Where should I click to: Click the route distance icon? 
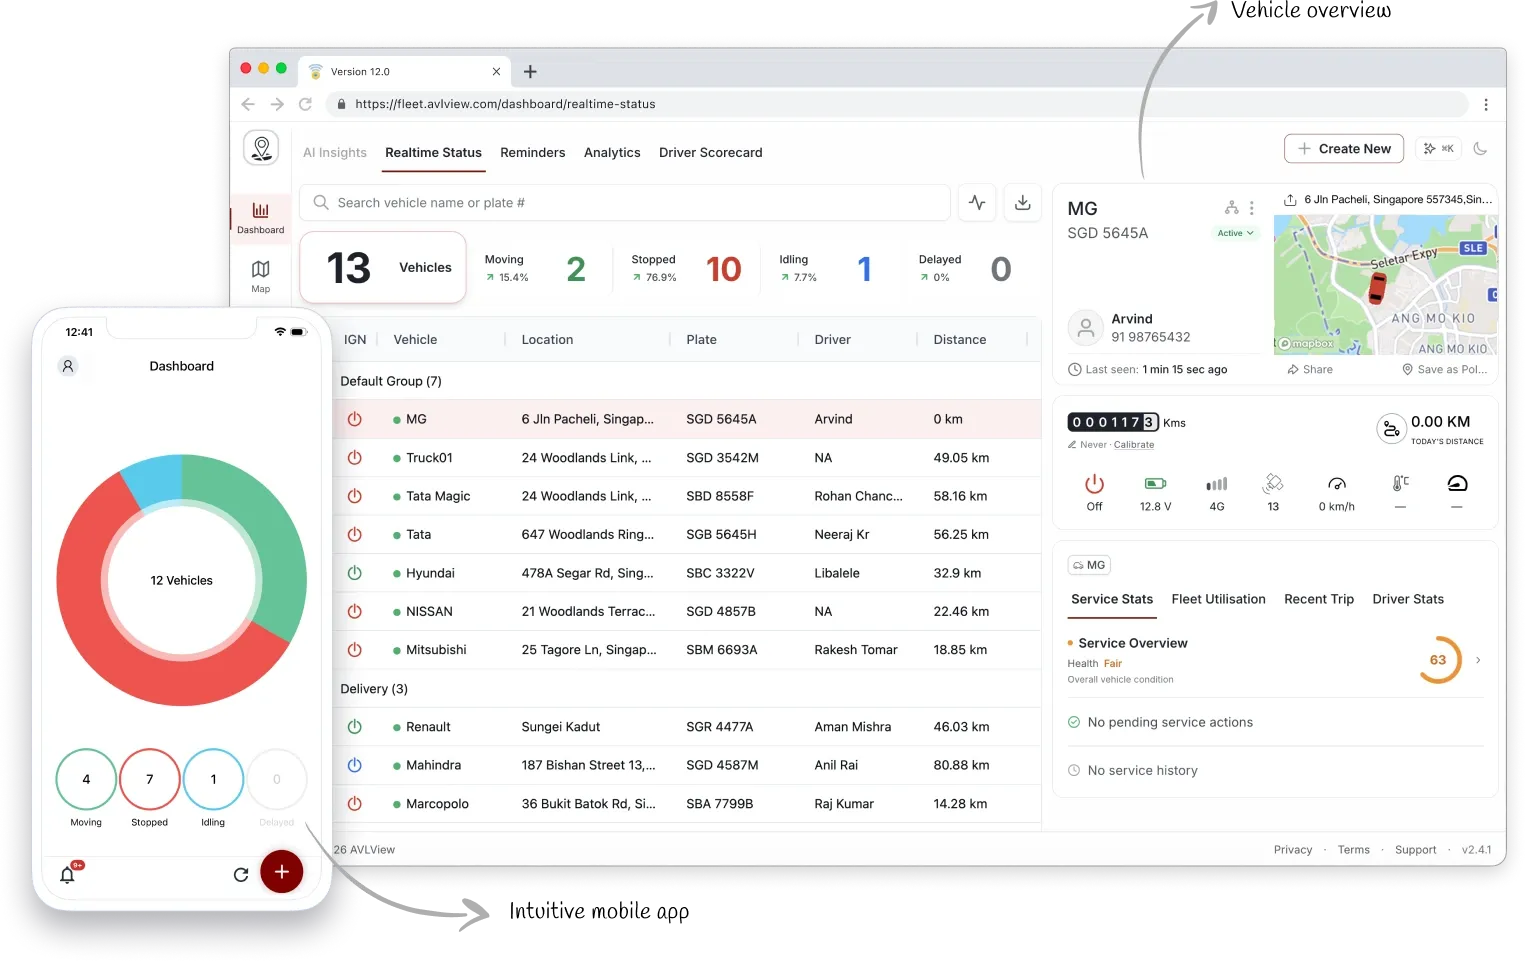(x=1391, y=429)
